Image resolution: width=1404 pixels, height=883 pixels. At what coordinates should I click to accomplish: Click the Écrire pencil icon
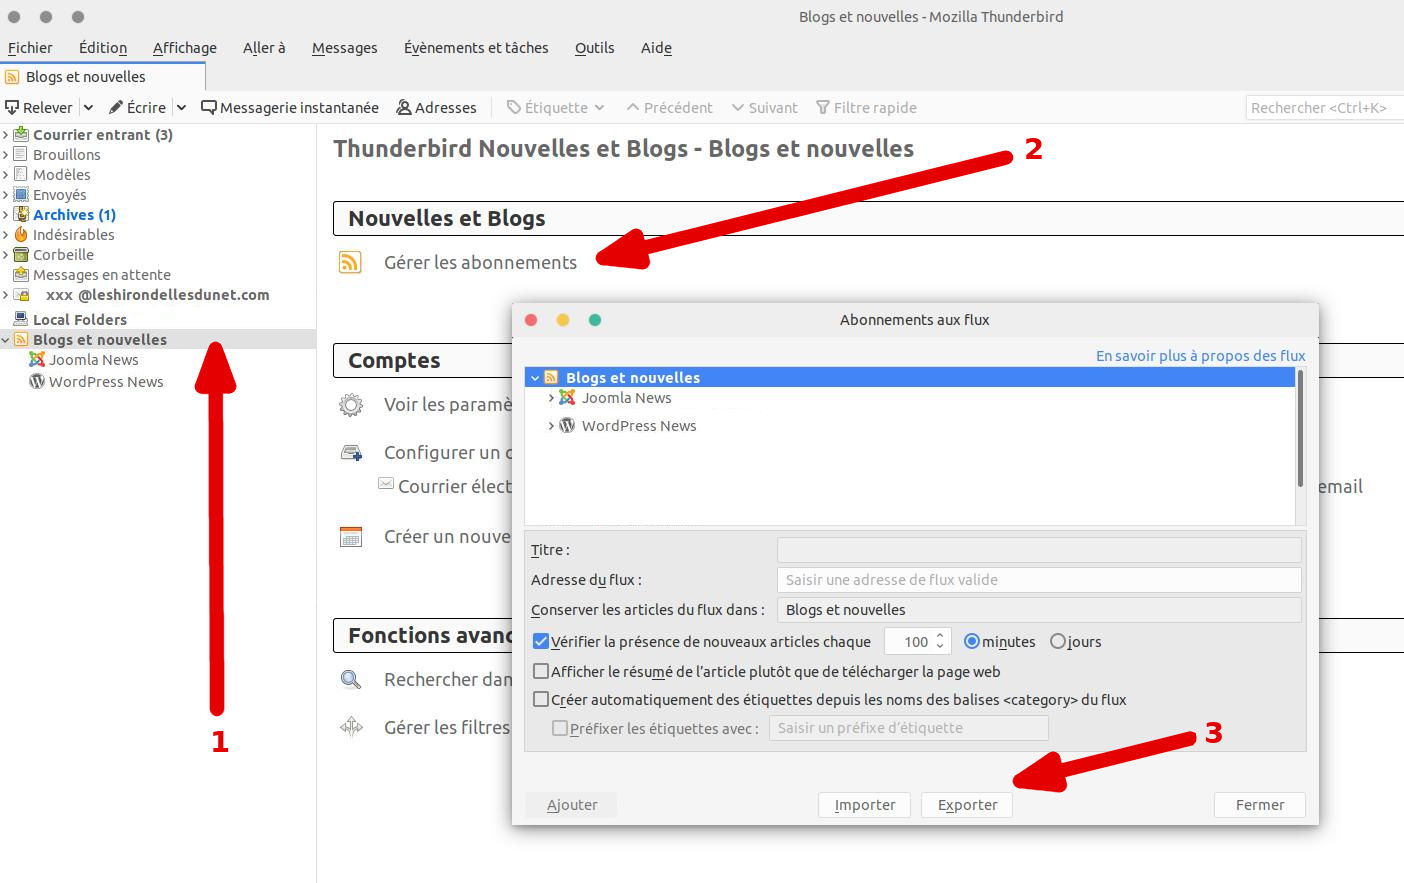point(116,107)
